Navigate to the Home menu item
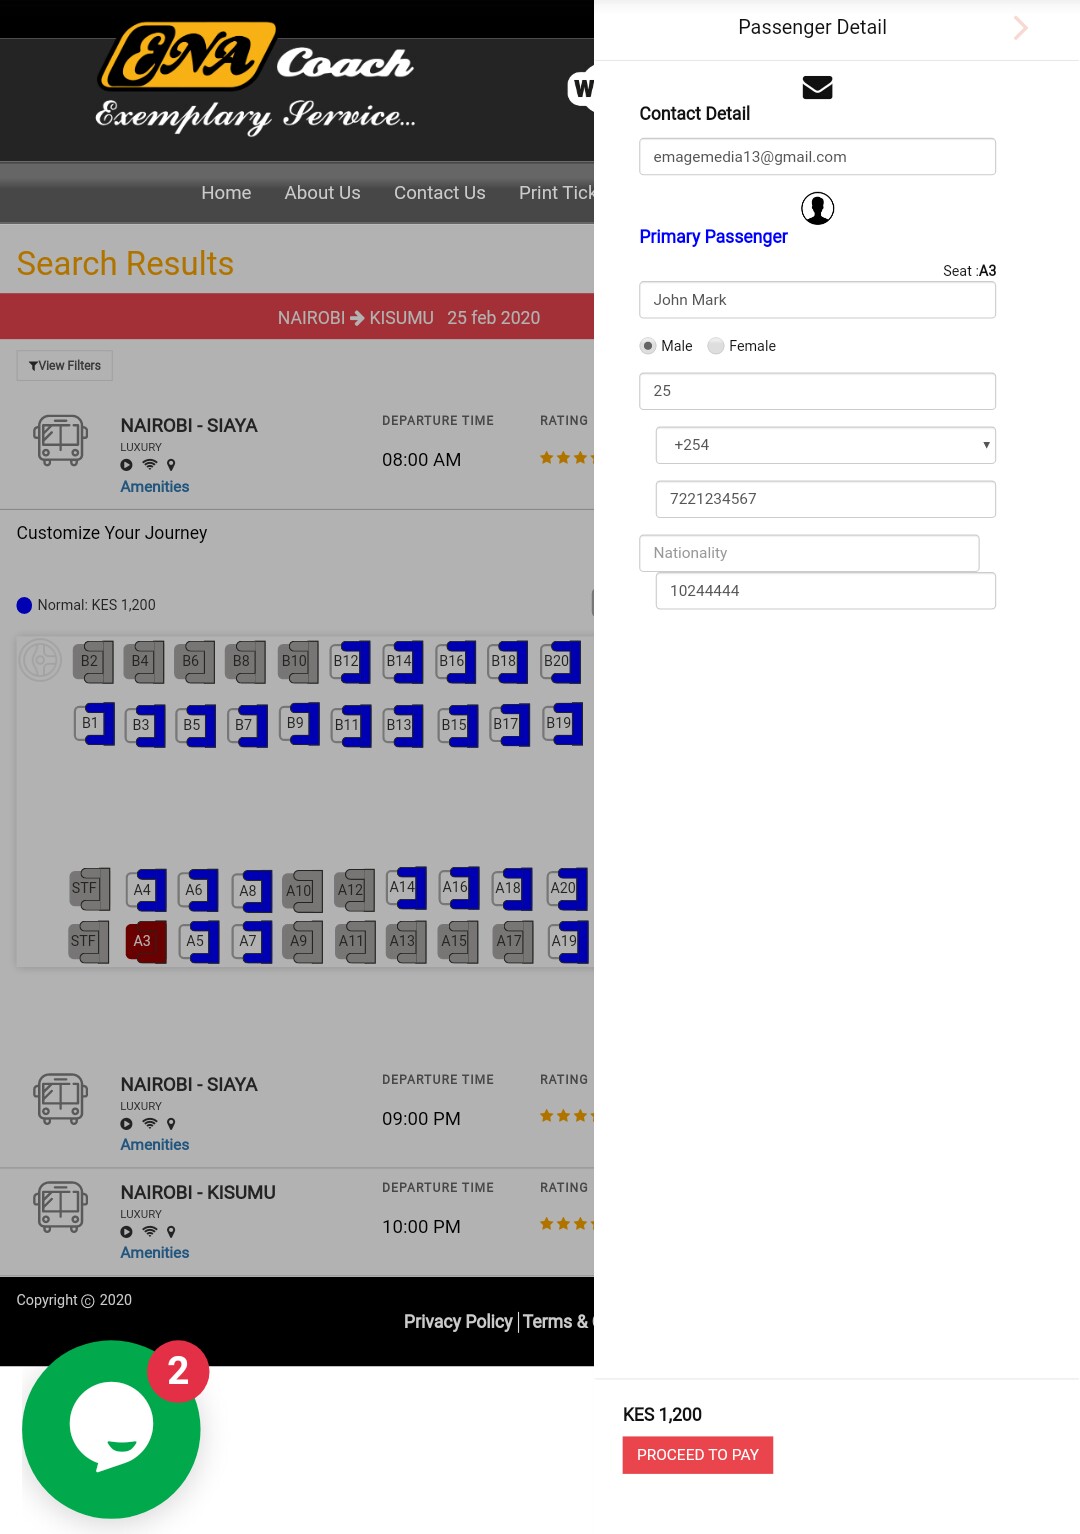This screenshot has width=1080, height=1534. [226, 193]
